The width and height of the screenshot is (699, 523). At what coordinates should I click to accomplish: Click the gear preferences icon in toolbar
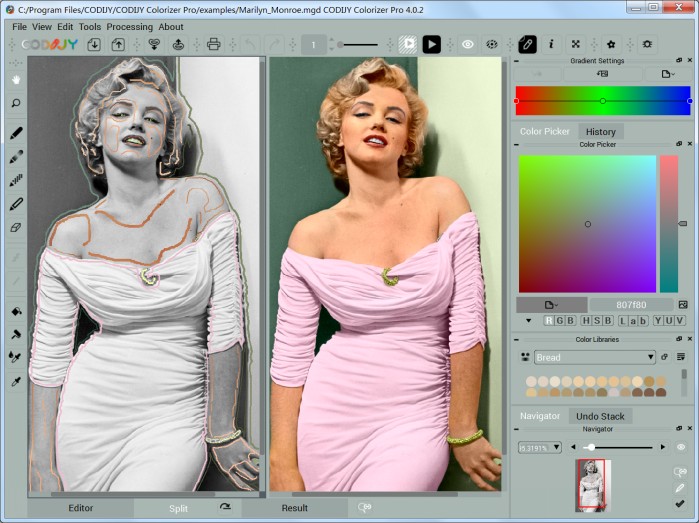coord(647,44)
